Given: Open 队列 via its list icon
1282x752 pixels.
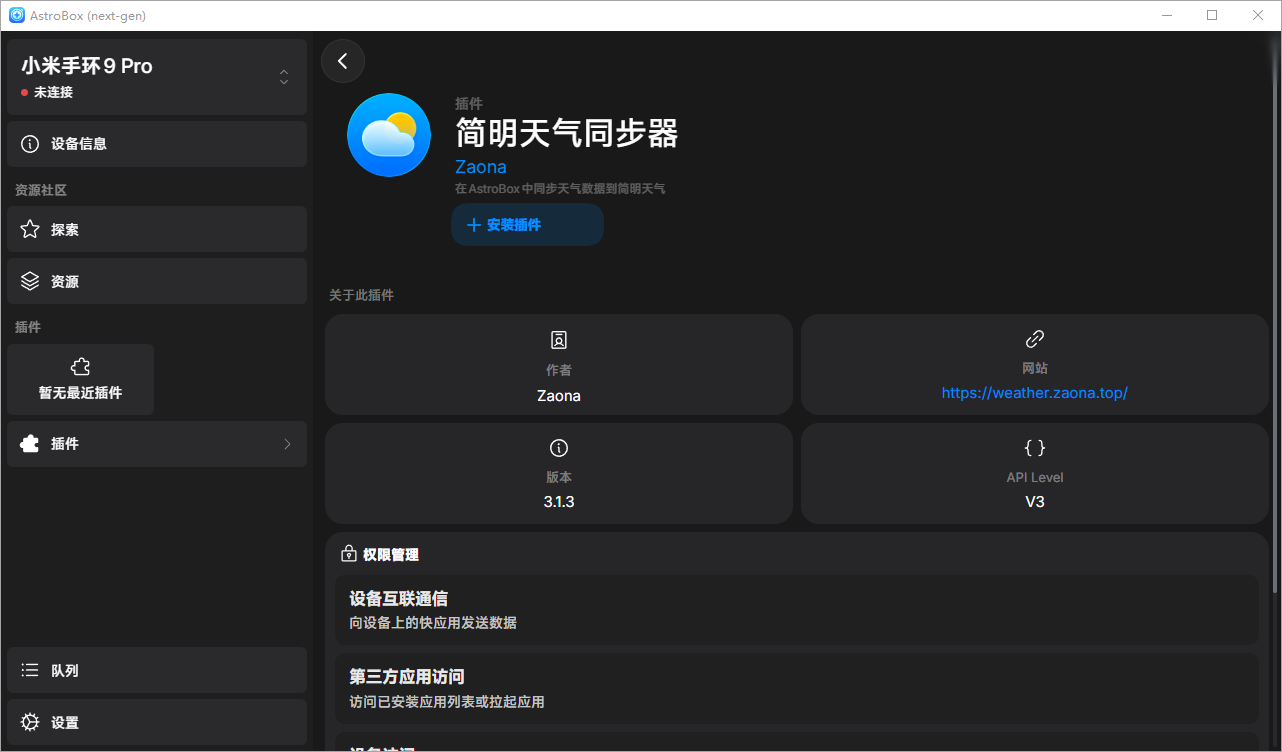Looking at the screenshot, I should (x=30, y=670).
